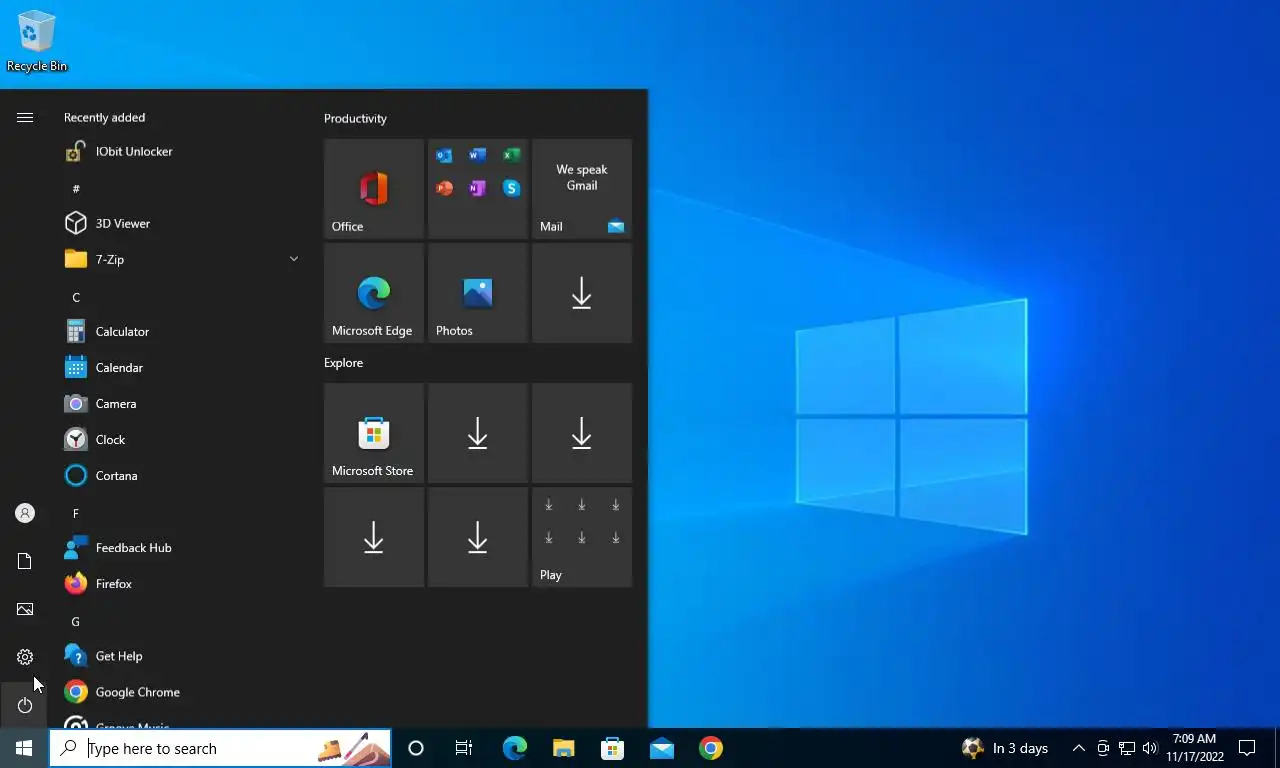
Task: Open the Documents shortcut in Start sidebar
Action: (x=25, y=561)
